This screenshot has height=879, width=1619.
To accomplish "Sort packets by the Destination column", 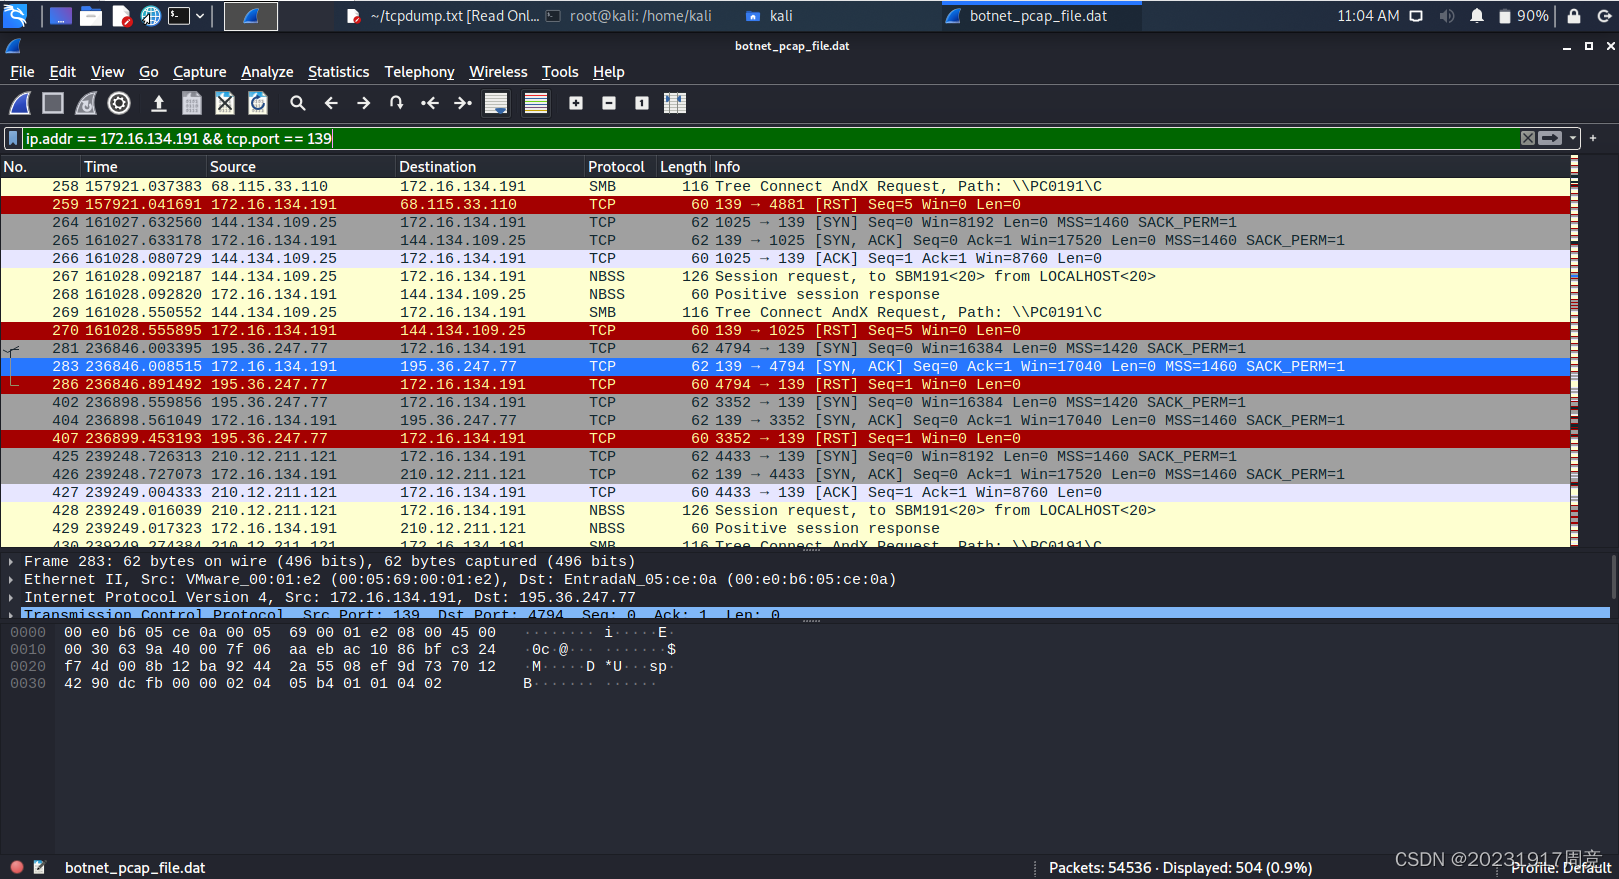I will point(490,167).
